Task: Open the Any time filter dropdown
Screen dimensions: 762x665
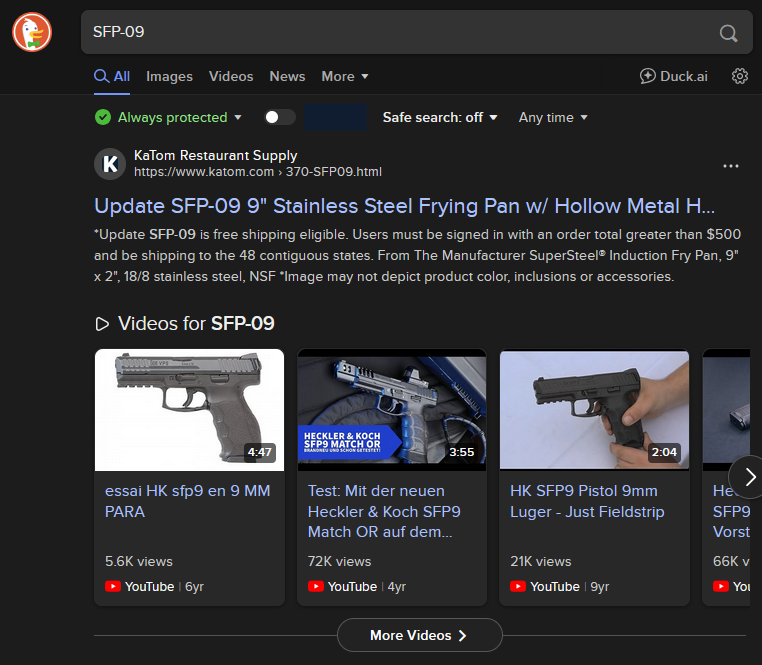Action: (x=553, y=117)
